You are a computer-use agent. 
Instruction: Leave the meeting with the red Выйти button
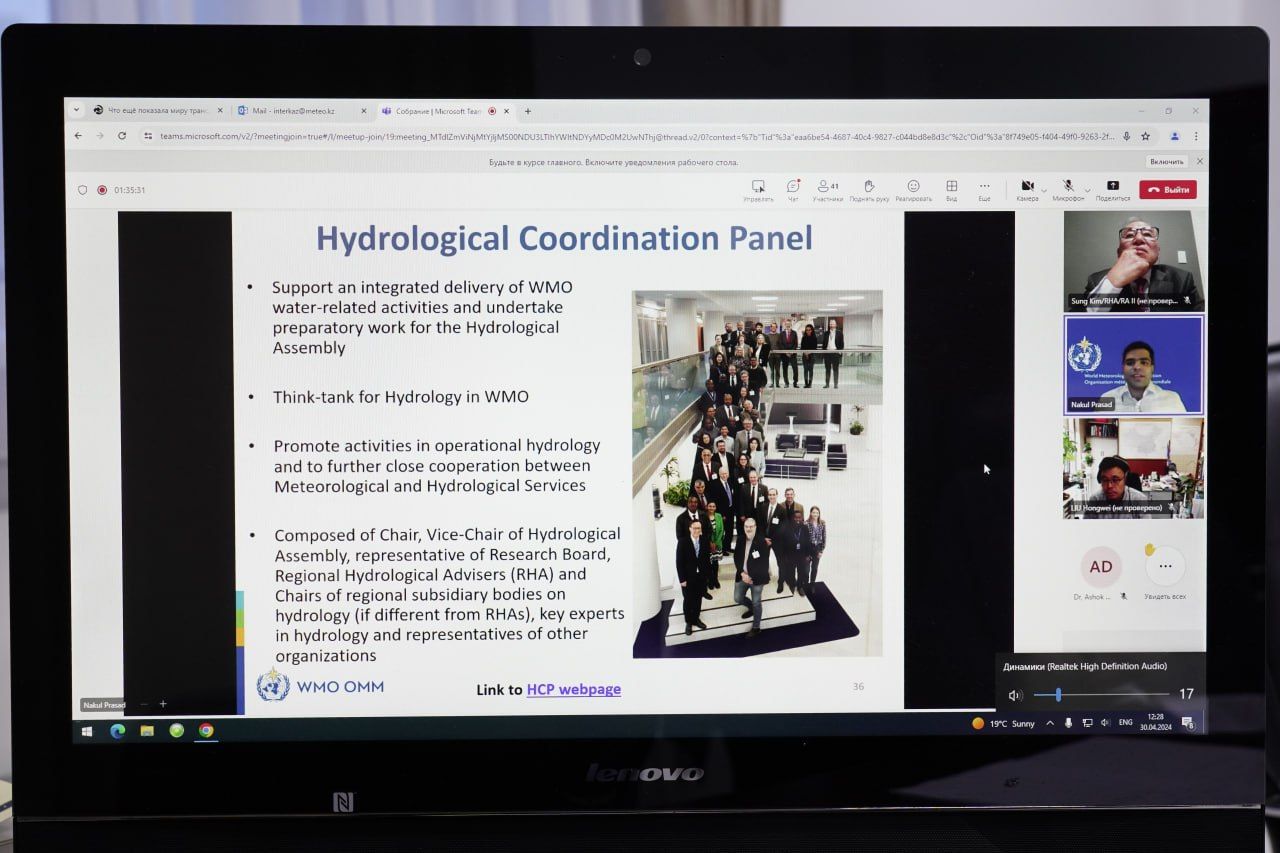(1168, 189)
